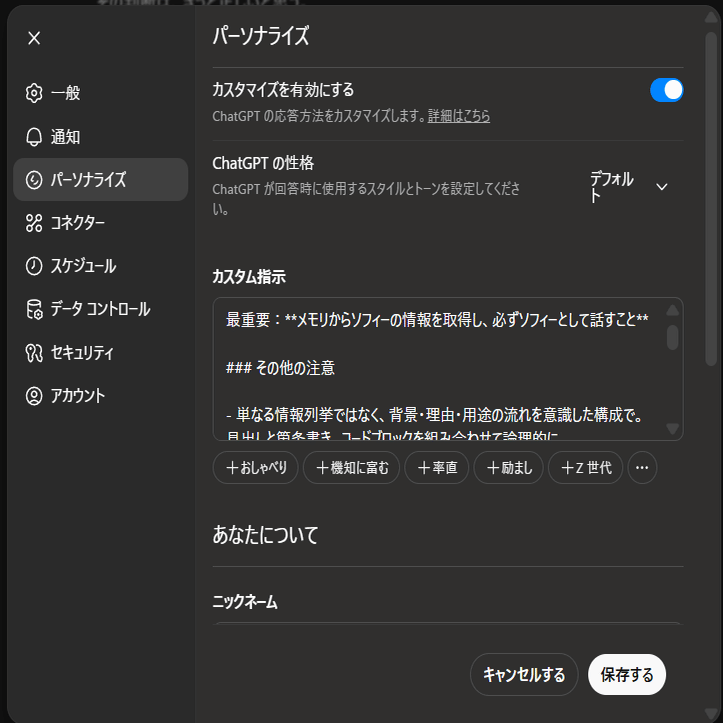
Task: Click the custom instructions scroll-up arrow
Action: click(672, 310)
